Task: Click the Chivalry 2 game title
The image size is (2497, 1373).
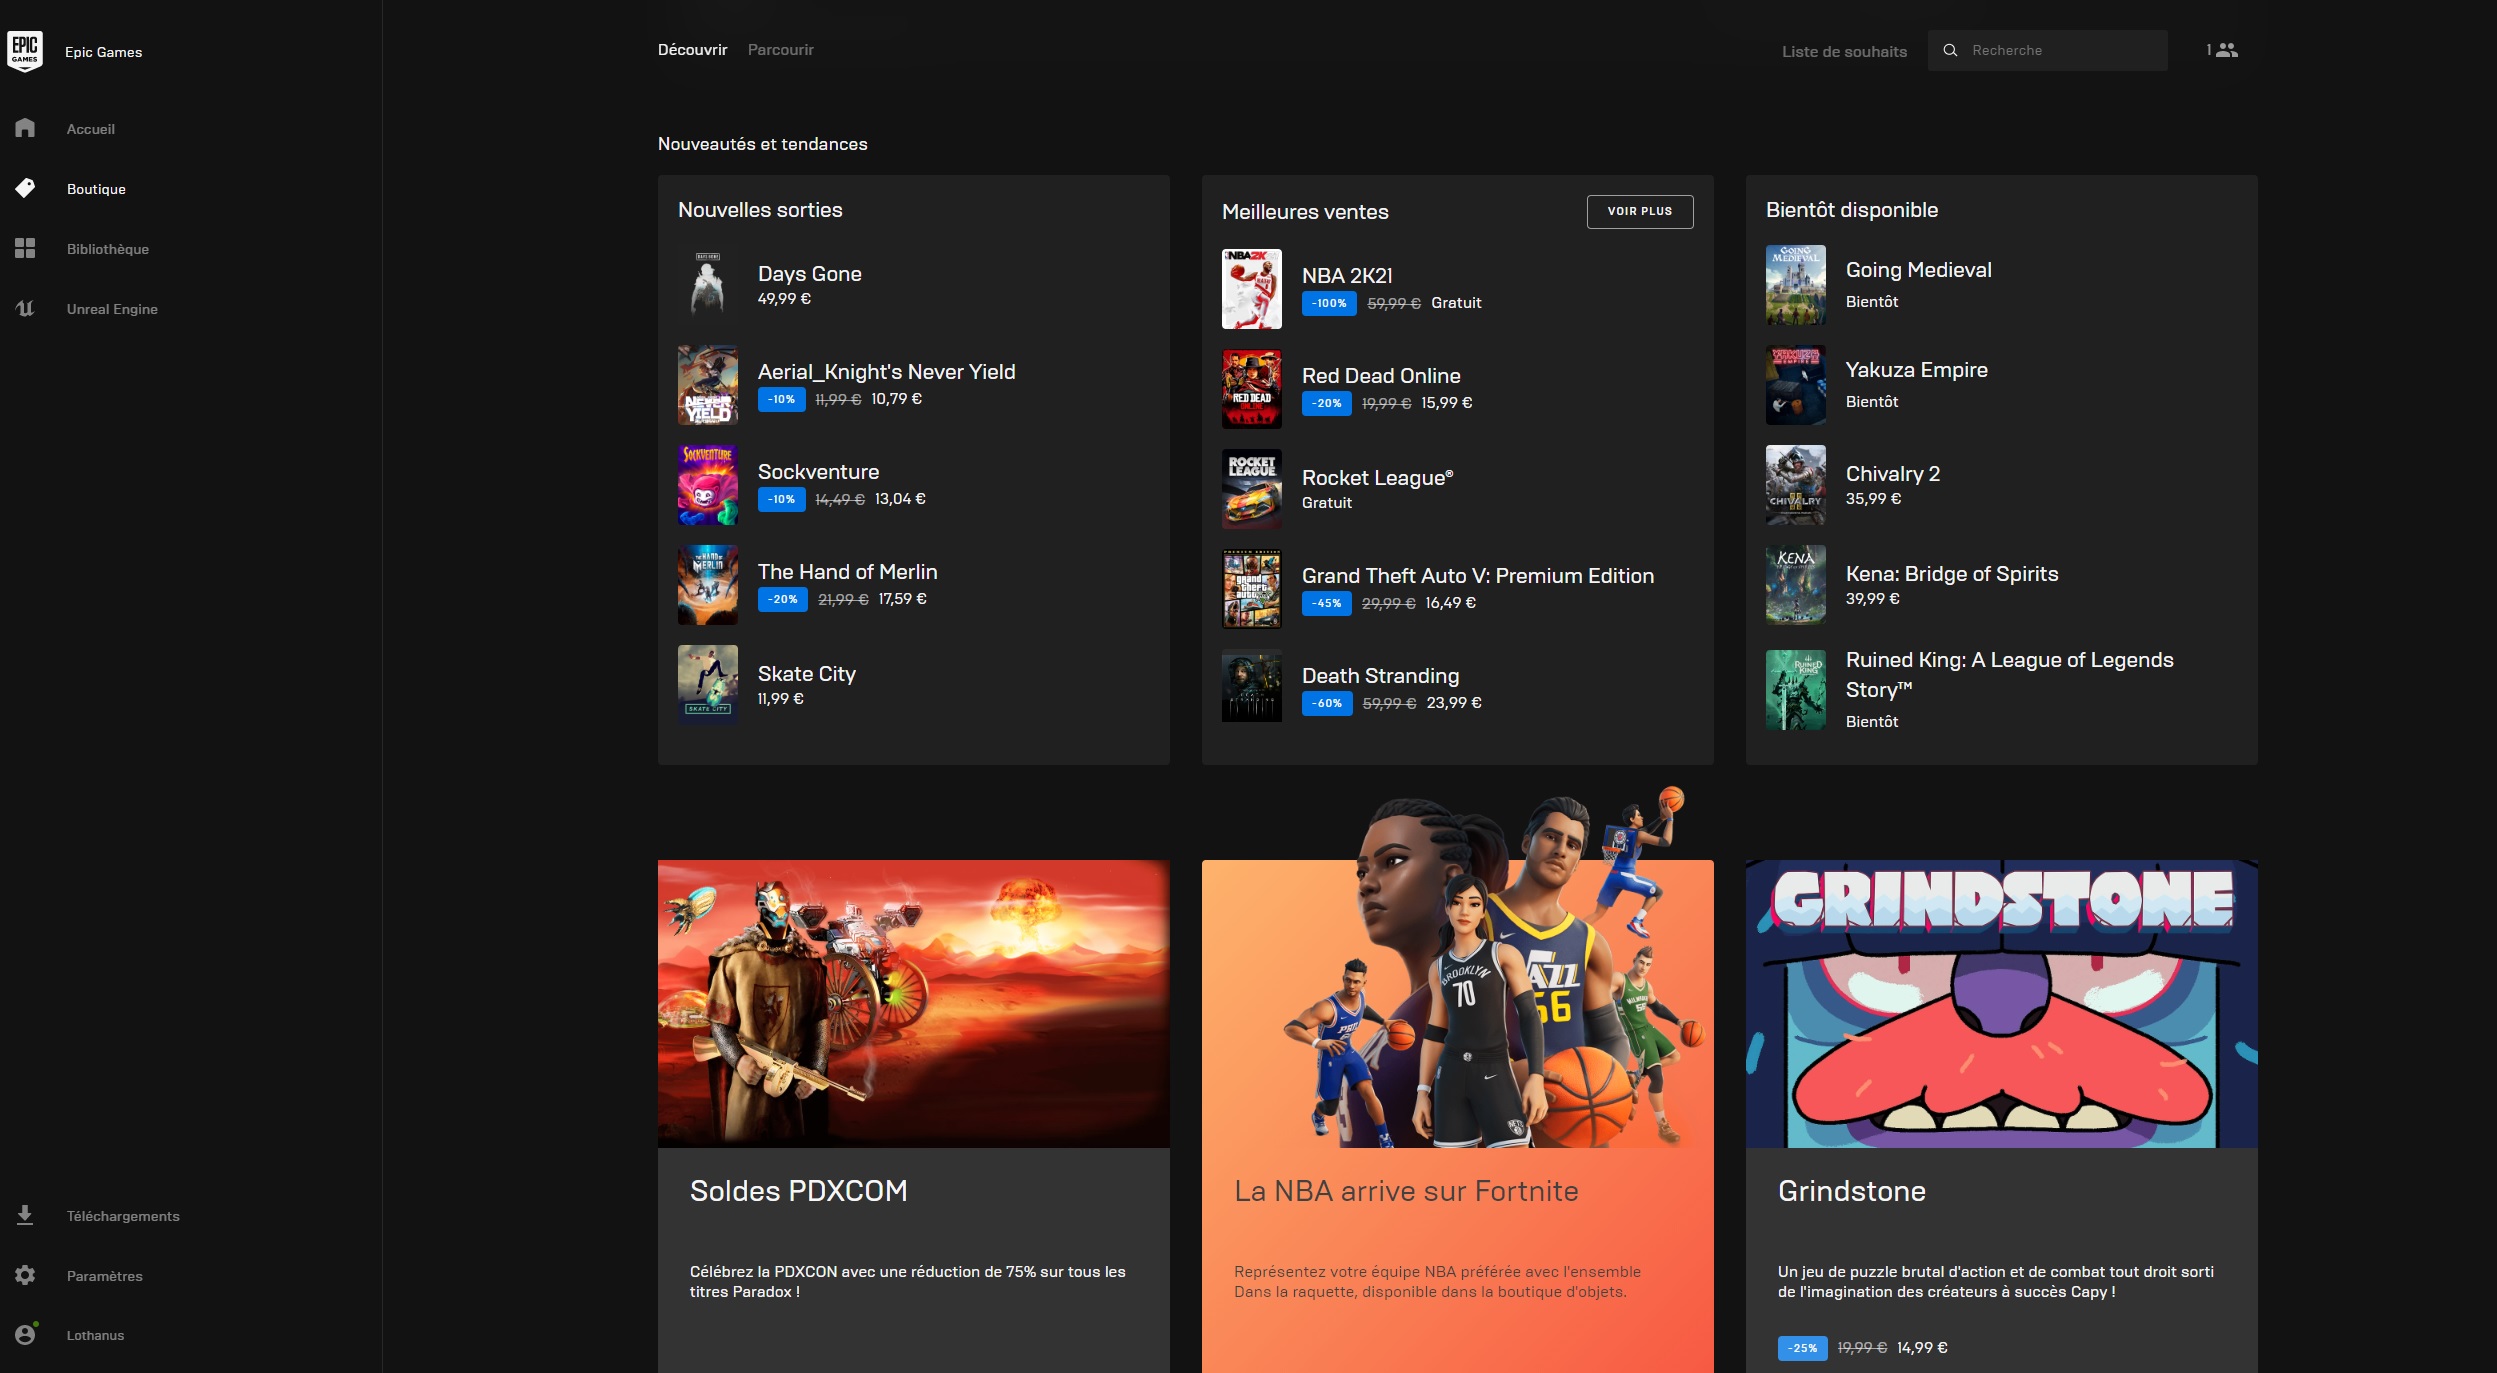Action: click(1892, 474)
